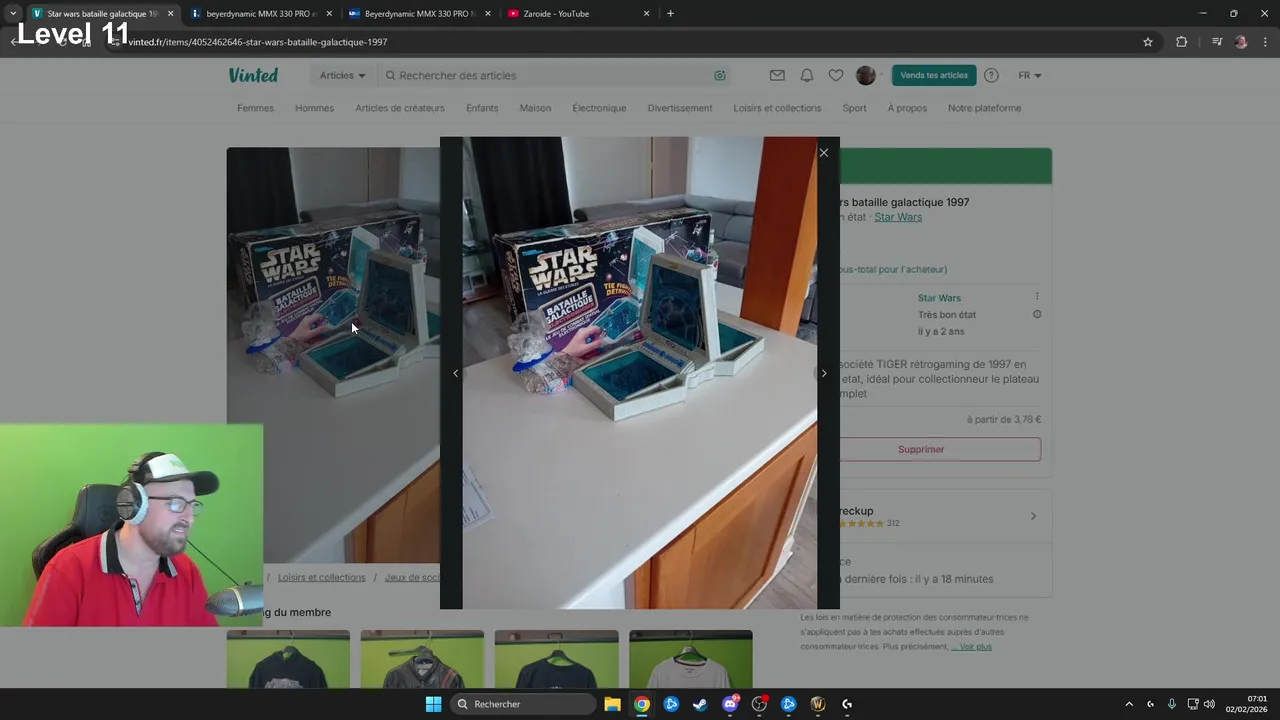
Task: Open the Sport category menu
Action: click(854, 108)
